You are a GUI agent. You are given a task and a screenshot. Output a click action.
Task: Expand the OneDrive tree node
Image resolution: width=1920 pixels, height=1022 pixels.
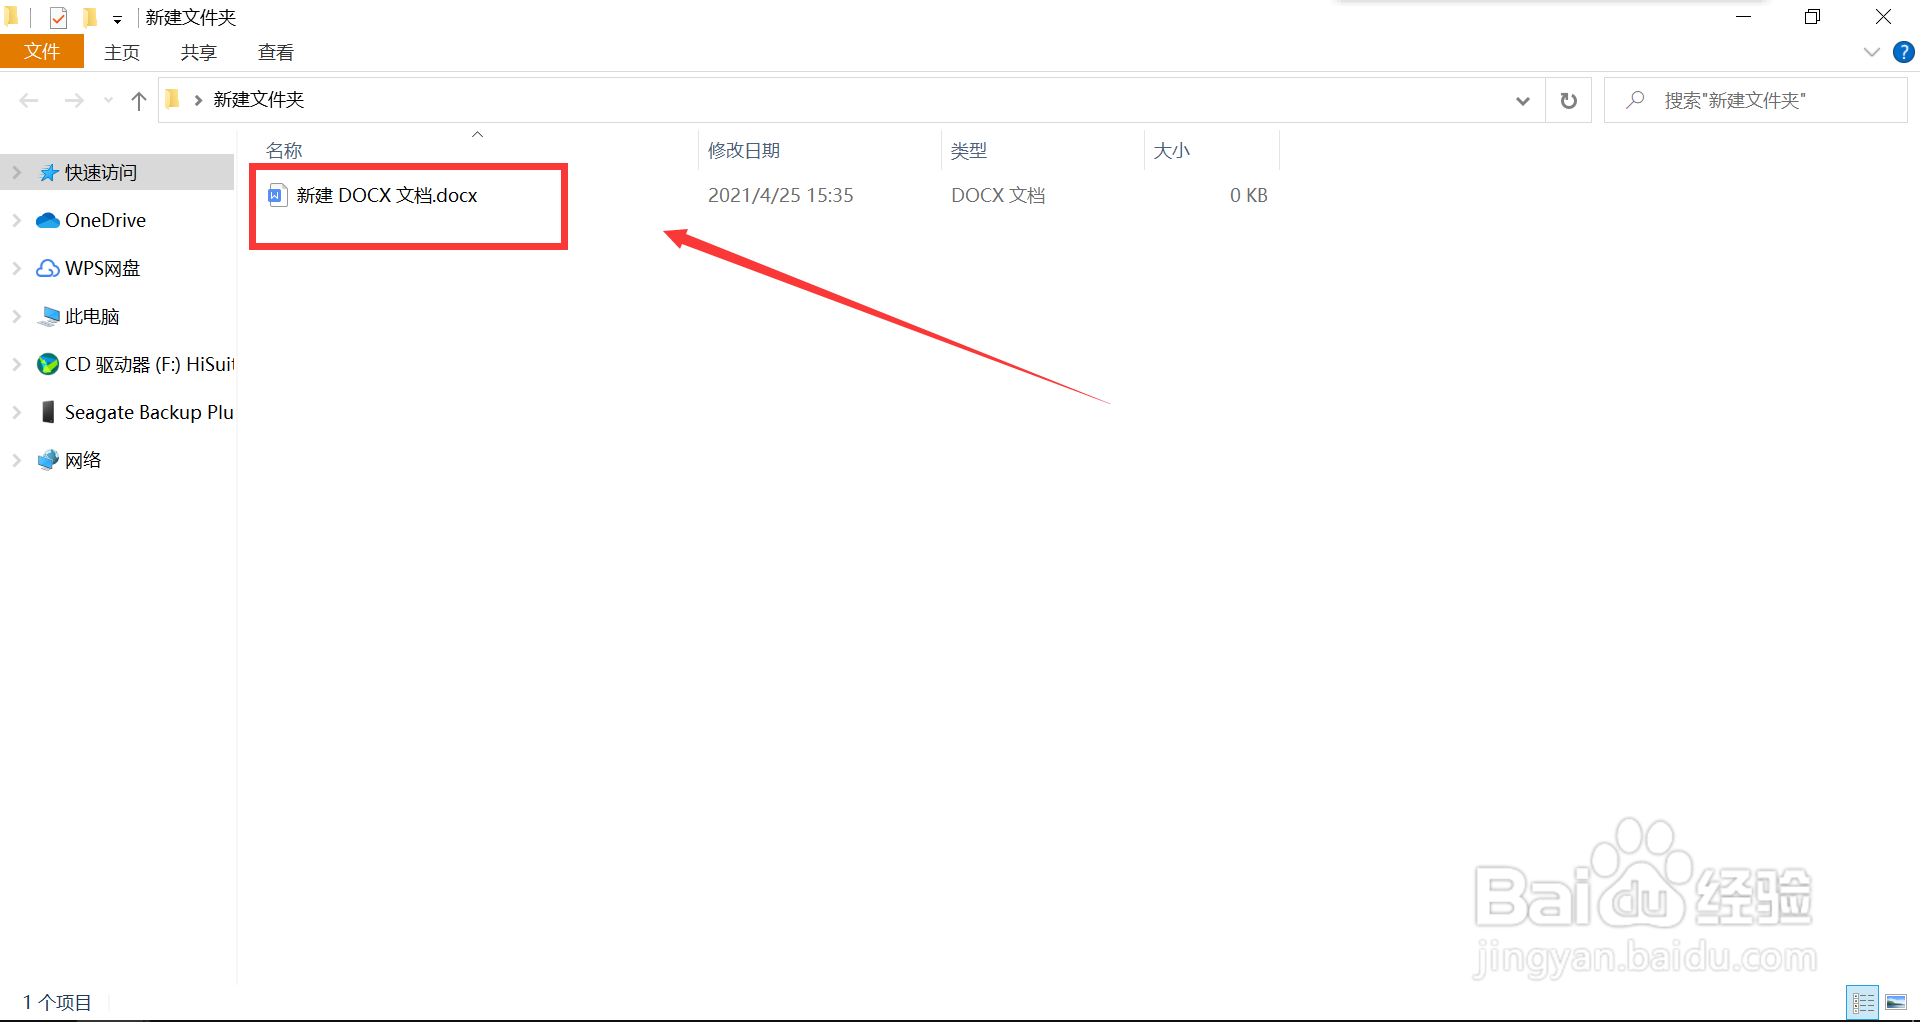pos(17,220)
